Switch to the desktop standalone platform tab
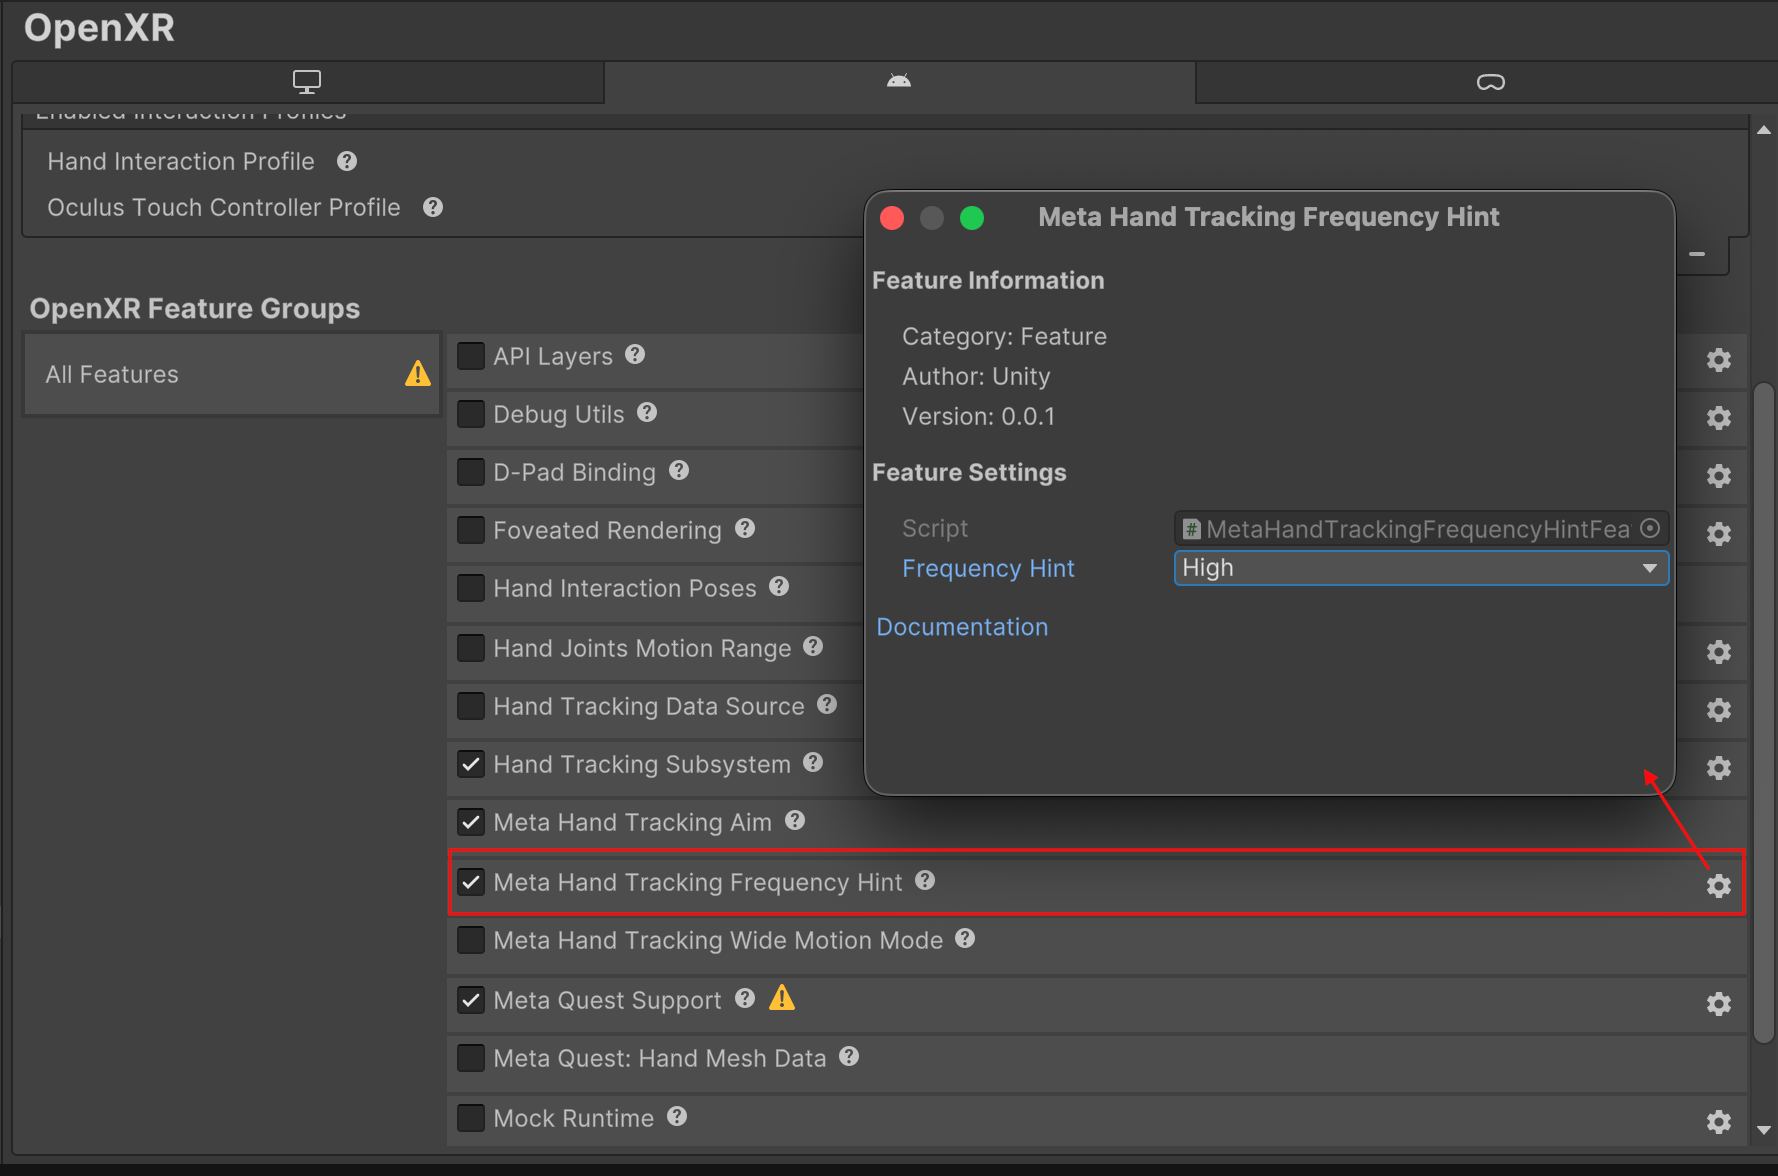This screenshot has width=1778, height=1176. [x=307, y=82]
